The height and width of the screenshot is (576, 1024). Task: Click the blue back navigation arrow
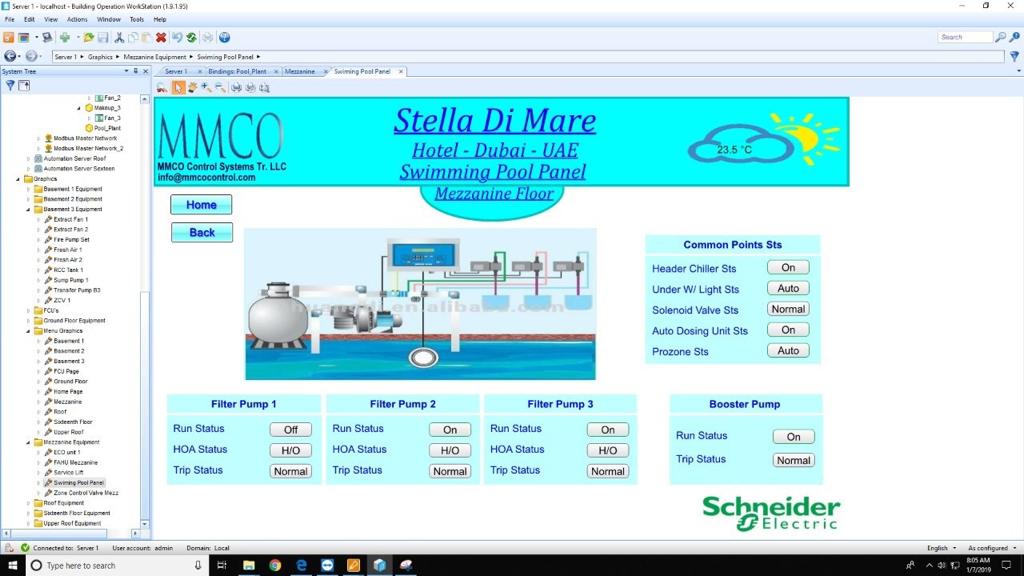pos(11,57)
